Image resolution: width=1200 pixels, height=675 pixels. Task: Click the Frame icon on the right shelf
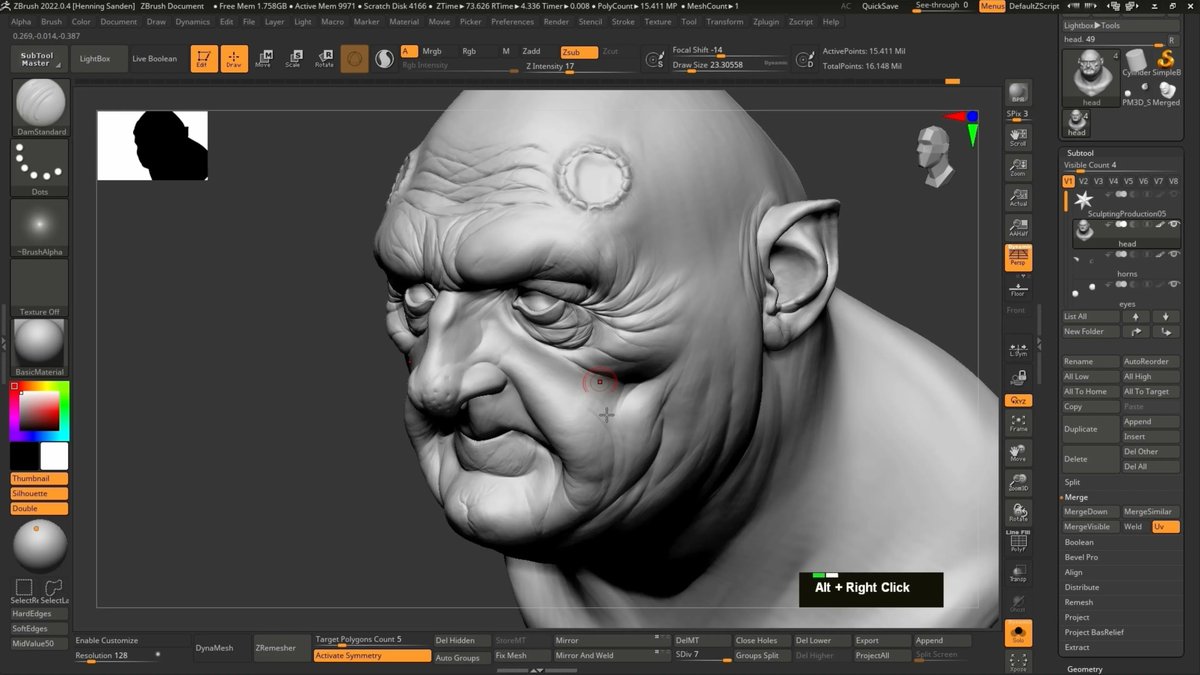point(1018,421)
